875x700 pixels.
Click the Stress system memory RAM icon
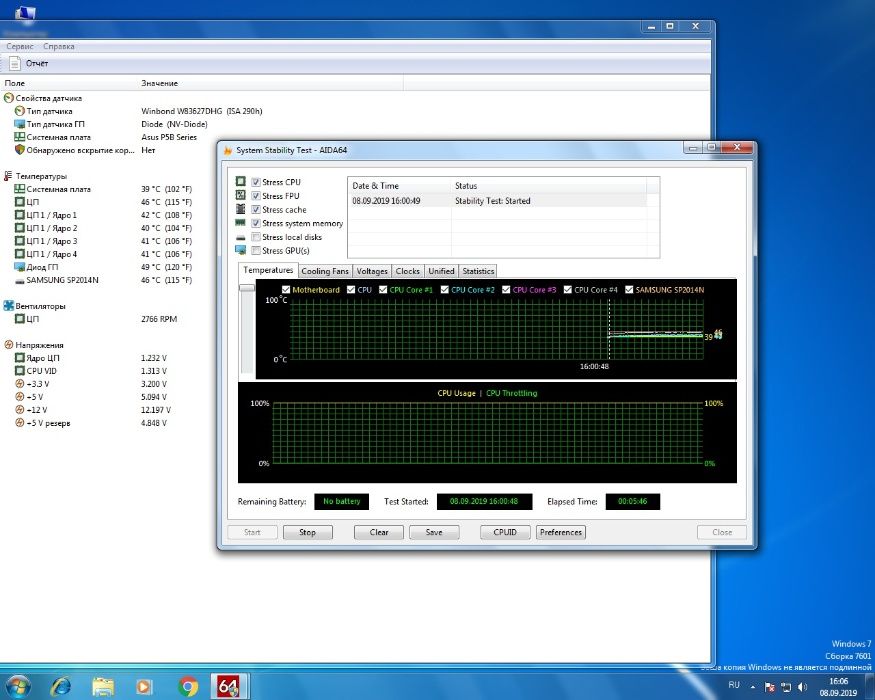click(241, 223)
